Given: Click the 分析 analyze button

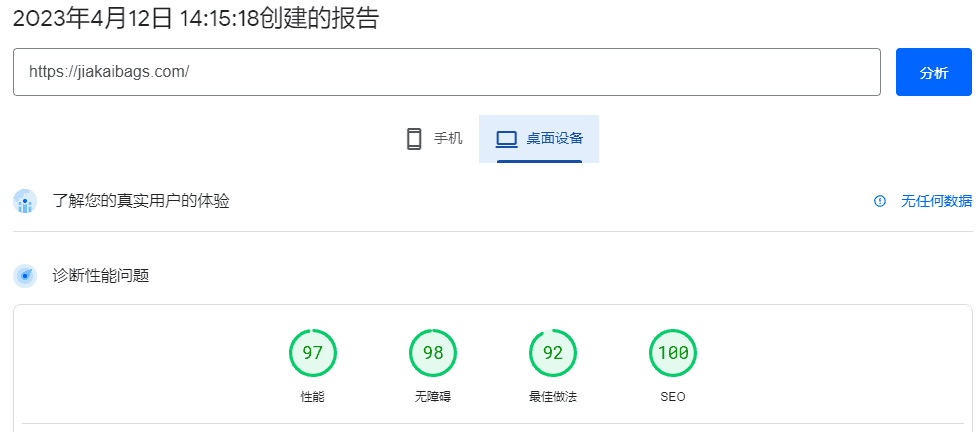Looking at the screenshot, I should coord(934,72).
